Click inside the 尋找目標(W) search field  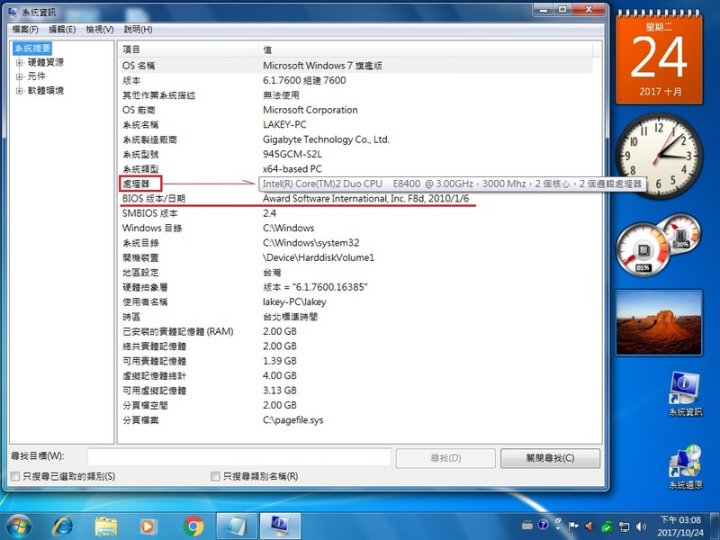point(239,457)
